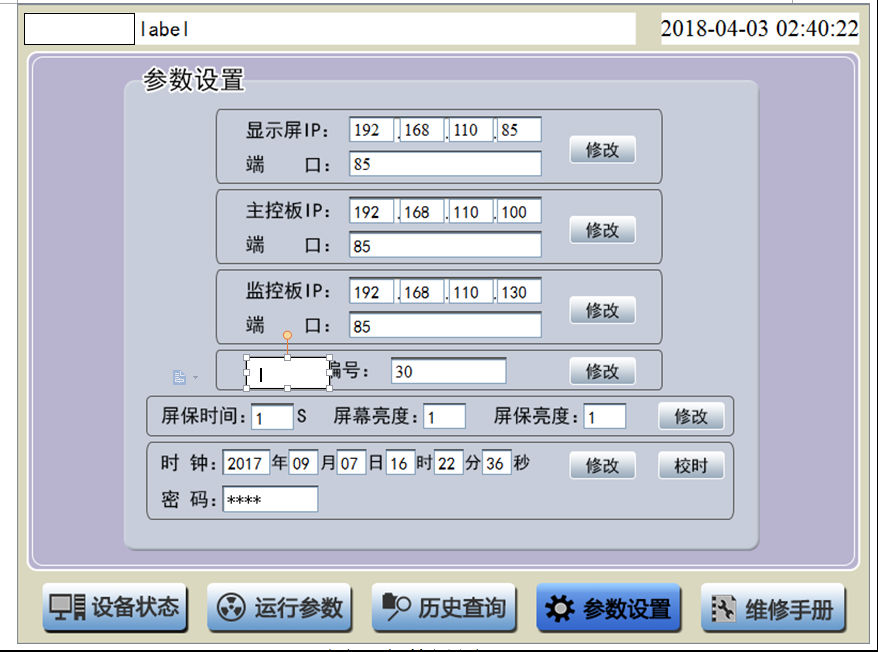Click the orange rotation handle above text box
Viewport: 878px width, 652px height.
tap(288, 336)
